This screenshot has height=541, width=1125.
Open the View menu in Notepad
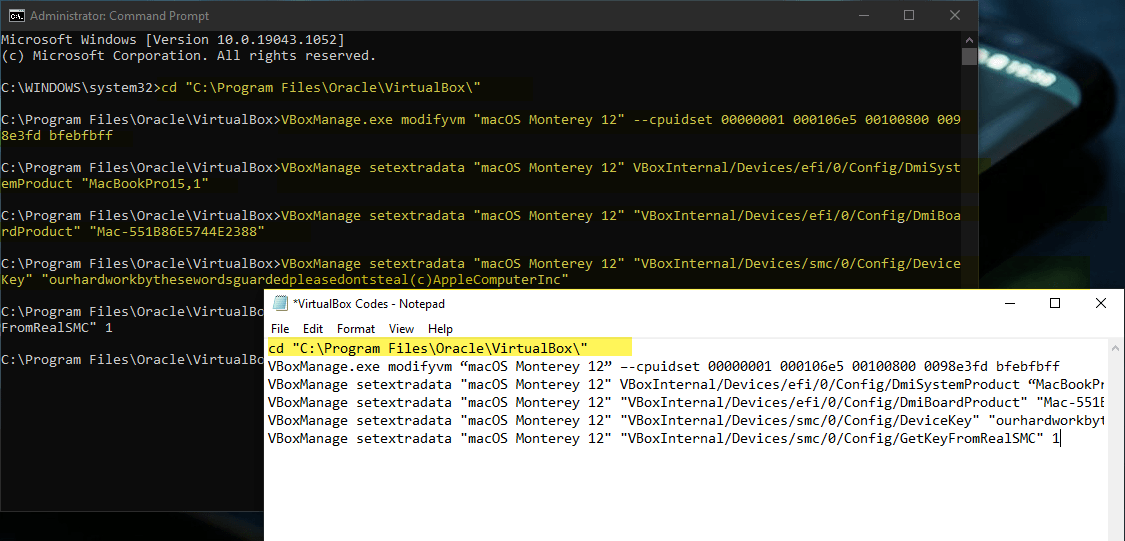(x=401, y=329)
